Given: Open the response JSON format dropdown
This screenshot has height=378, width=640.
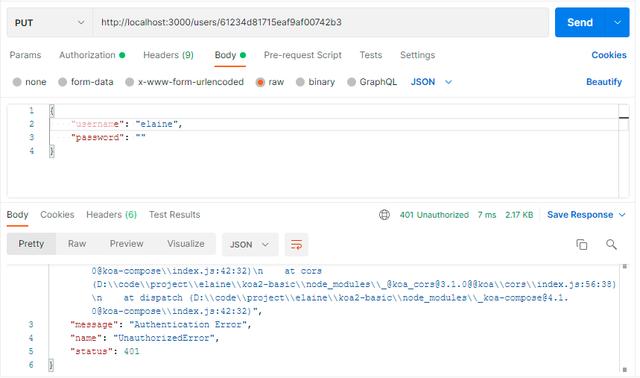Looking at the screenshot, I should [250, 245].
